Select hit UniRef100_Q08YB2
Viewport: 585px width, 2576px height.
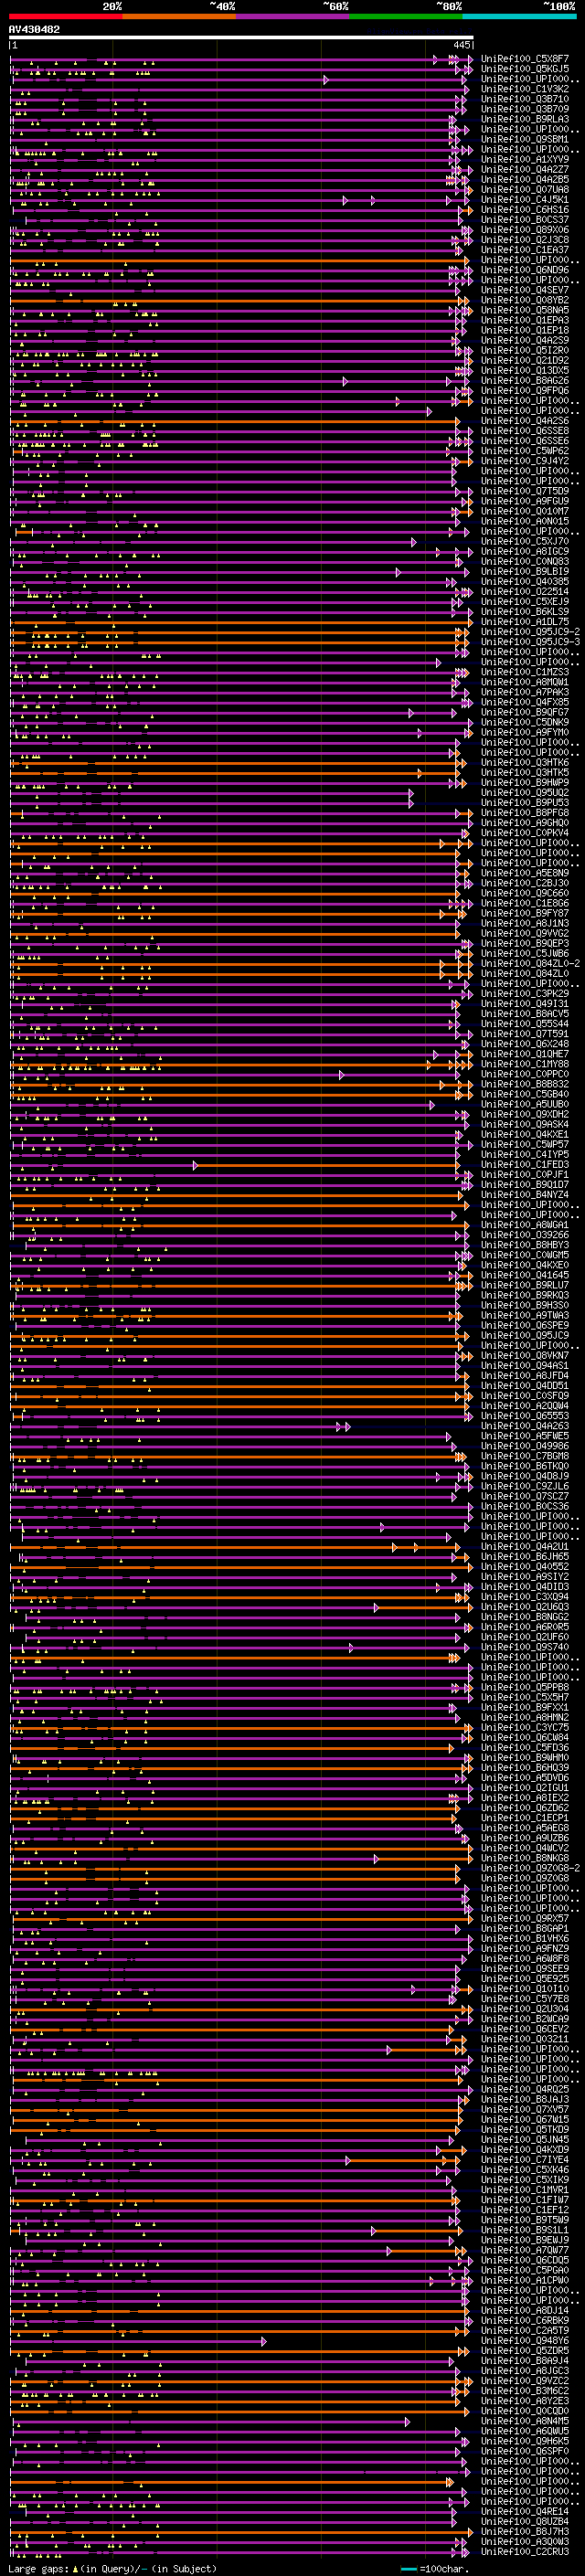[525, 300]
